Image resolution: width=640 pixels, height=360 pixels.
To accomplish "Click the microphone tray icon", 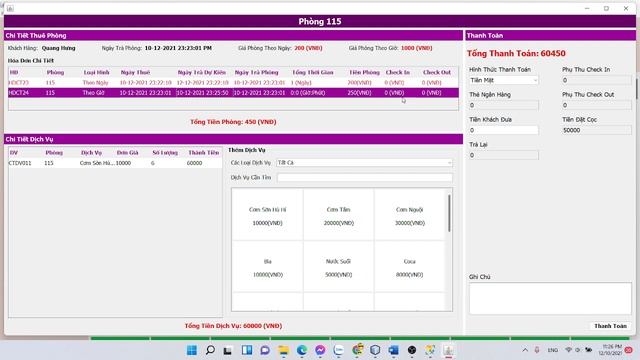I will (537, 350).
